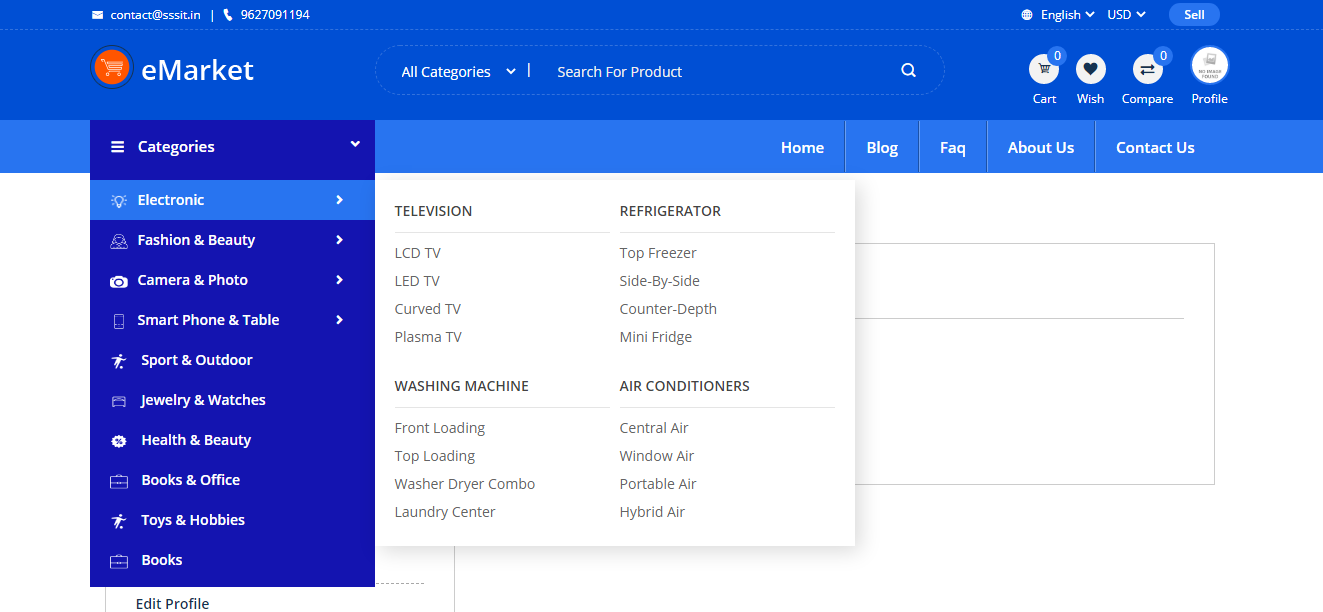The image size is (1323, 612).
Task: Open the Front Loading link
Action: click(x=440, y=428)
